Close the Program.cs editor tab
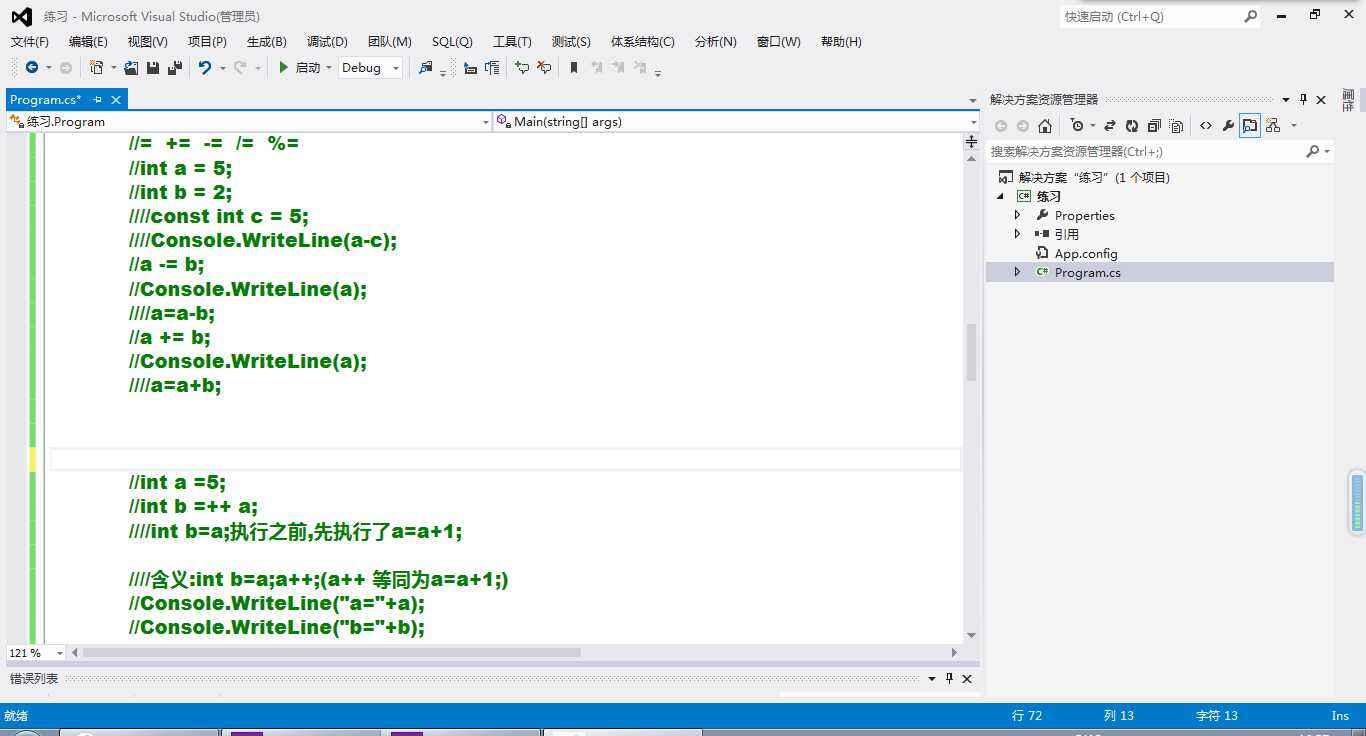 [116, 99]
